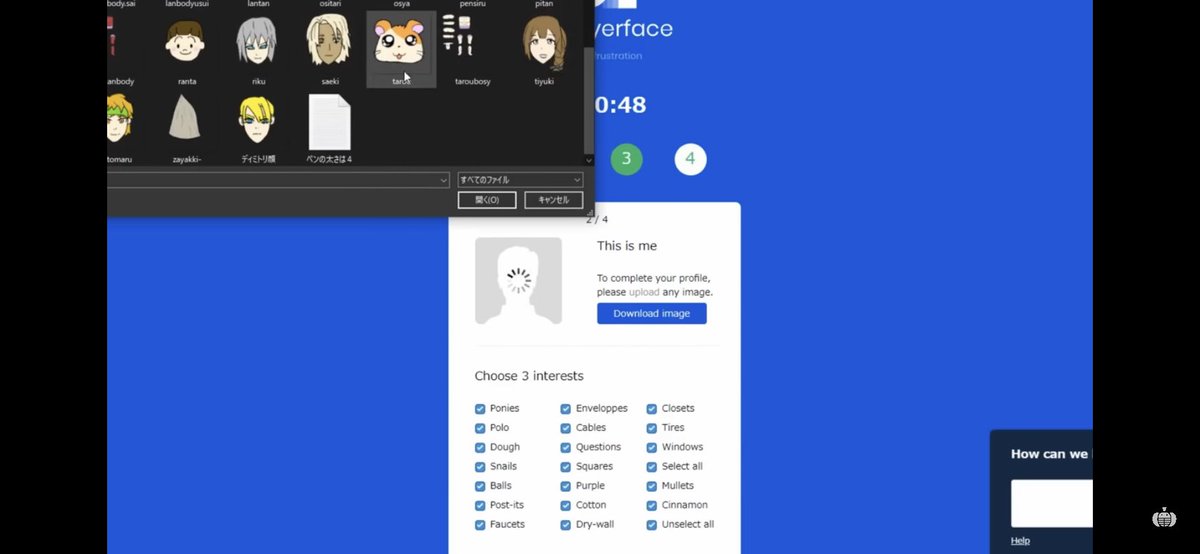The width and height of the screenshot is (1200, 554).
Task: Click the 開く(O) open button
Action: tap(487, 200)
